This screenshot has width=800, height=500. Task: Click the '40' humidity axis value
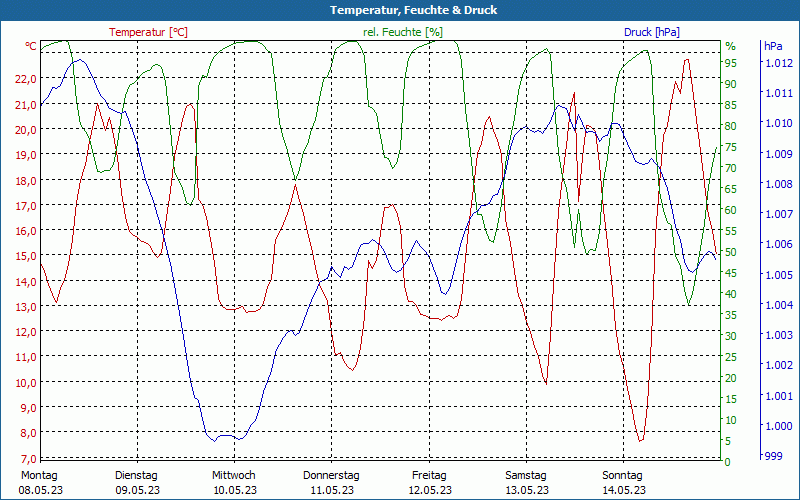(731, 294)
